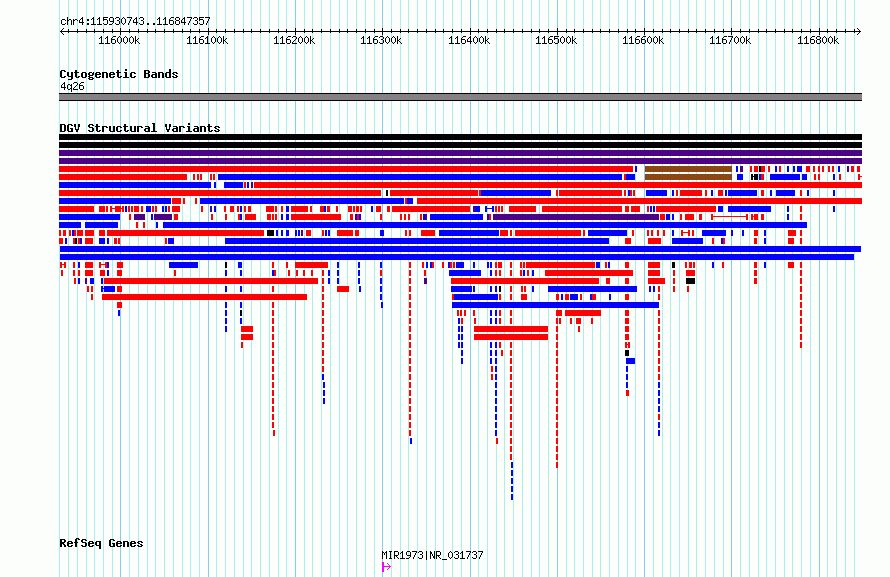Click the 116100k ruler label
The image size is (890, 577).
click(x=207, y=40)
